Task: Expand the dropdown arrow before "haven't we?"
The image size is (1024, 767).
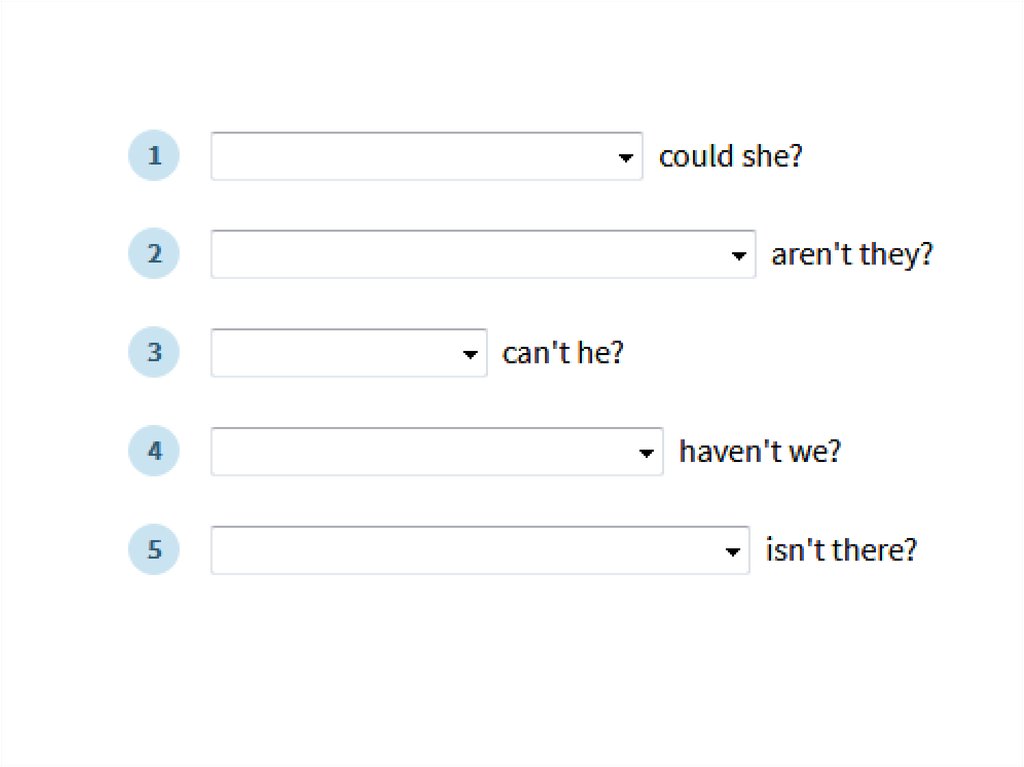Action: [646, 453]
